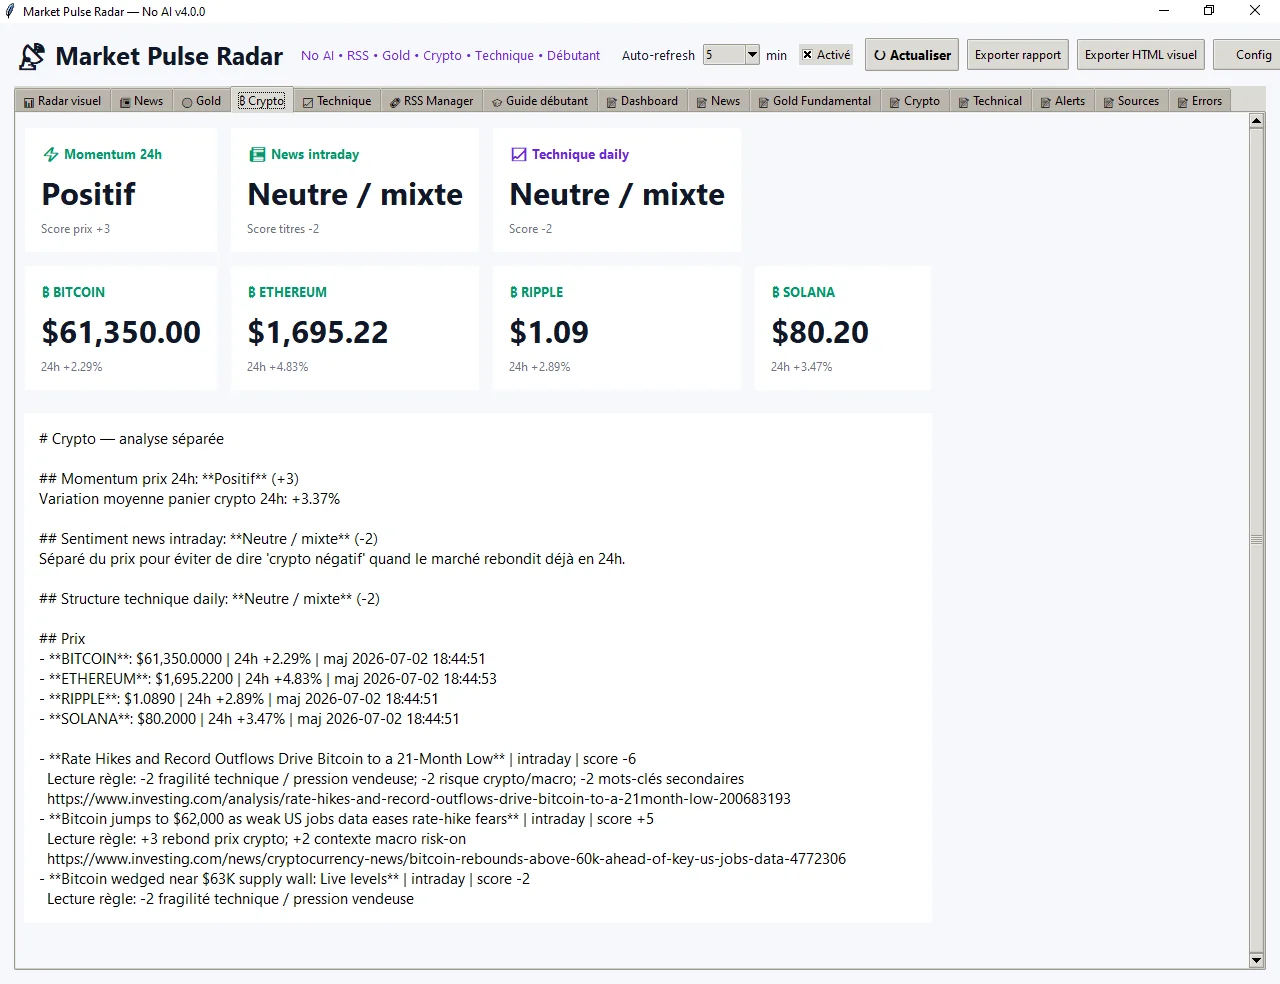This screenshot has height=984, width=1280.
Task: Click the auto-refresh interval field showing 5
Action: pyautogui.click(x=724, y=55)
